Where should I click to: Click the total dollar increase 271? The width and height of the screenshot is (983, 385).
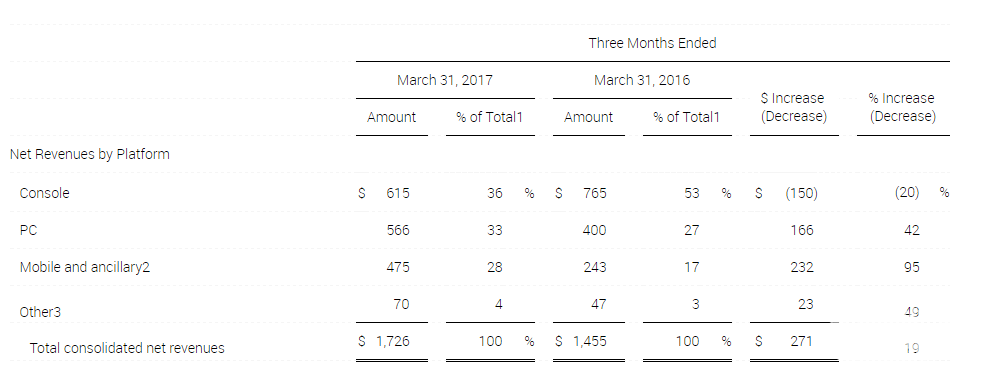tap(801, 341)
